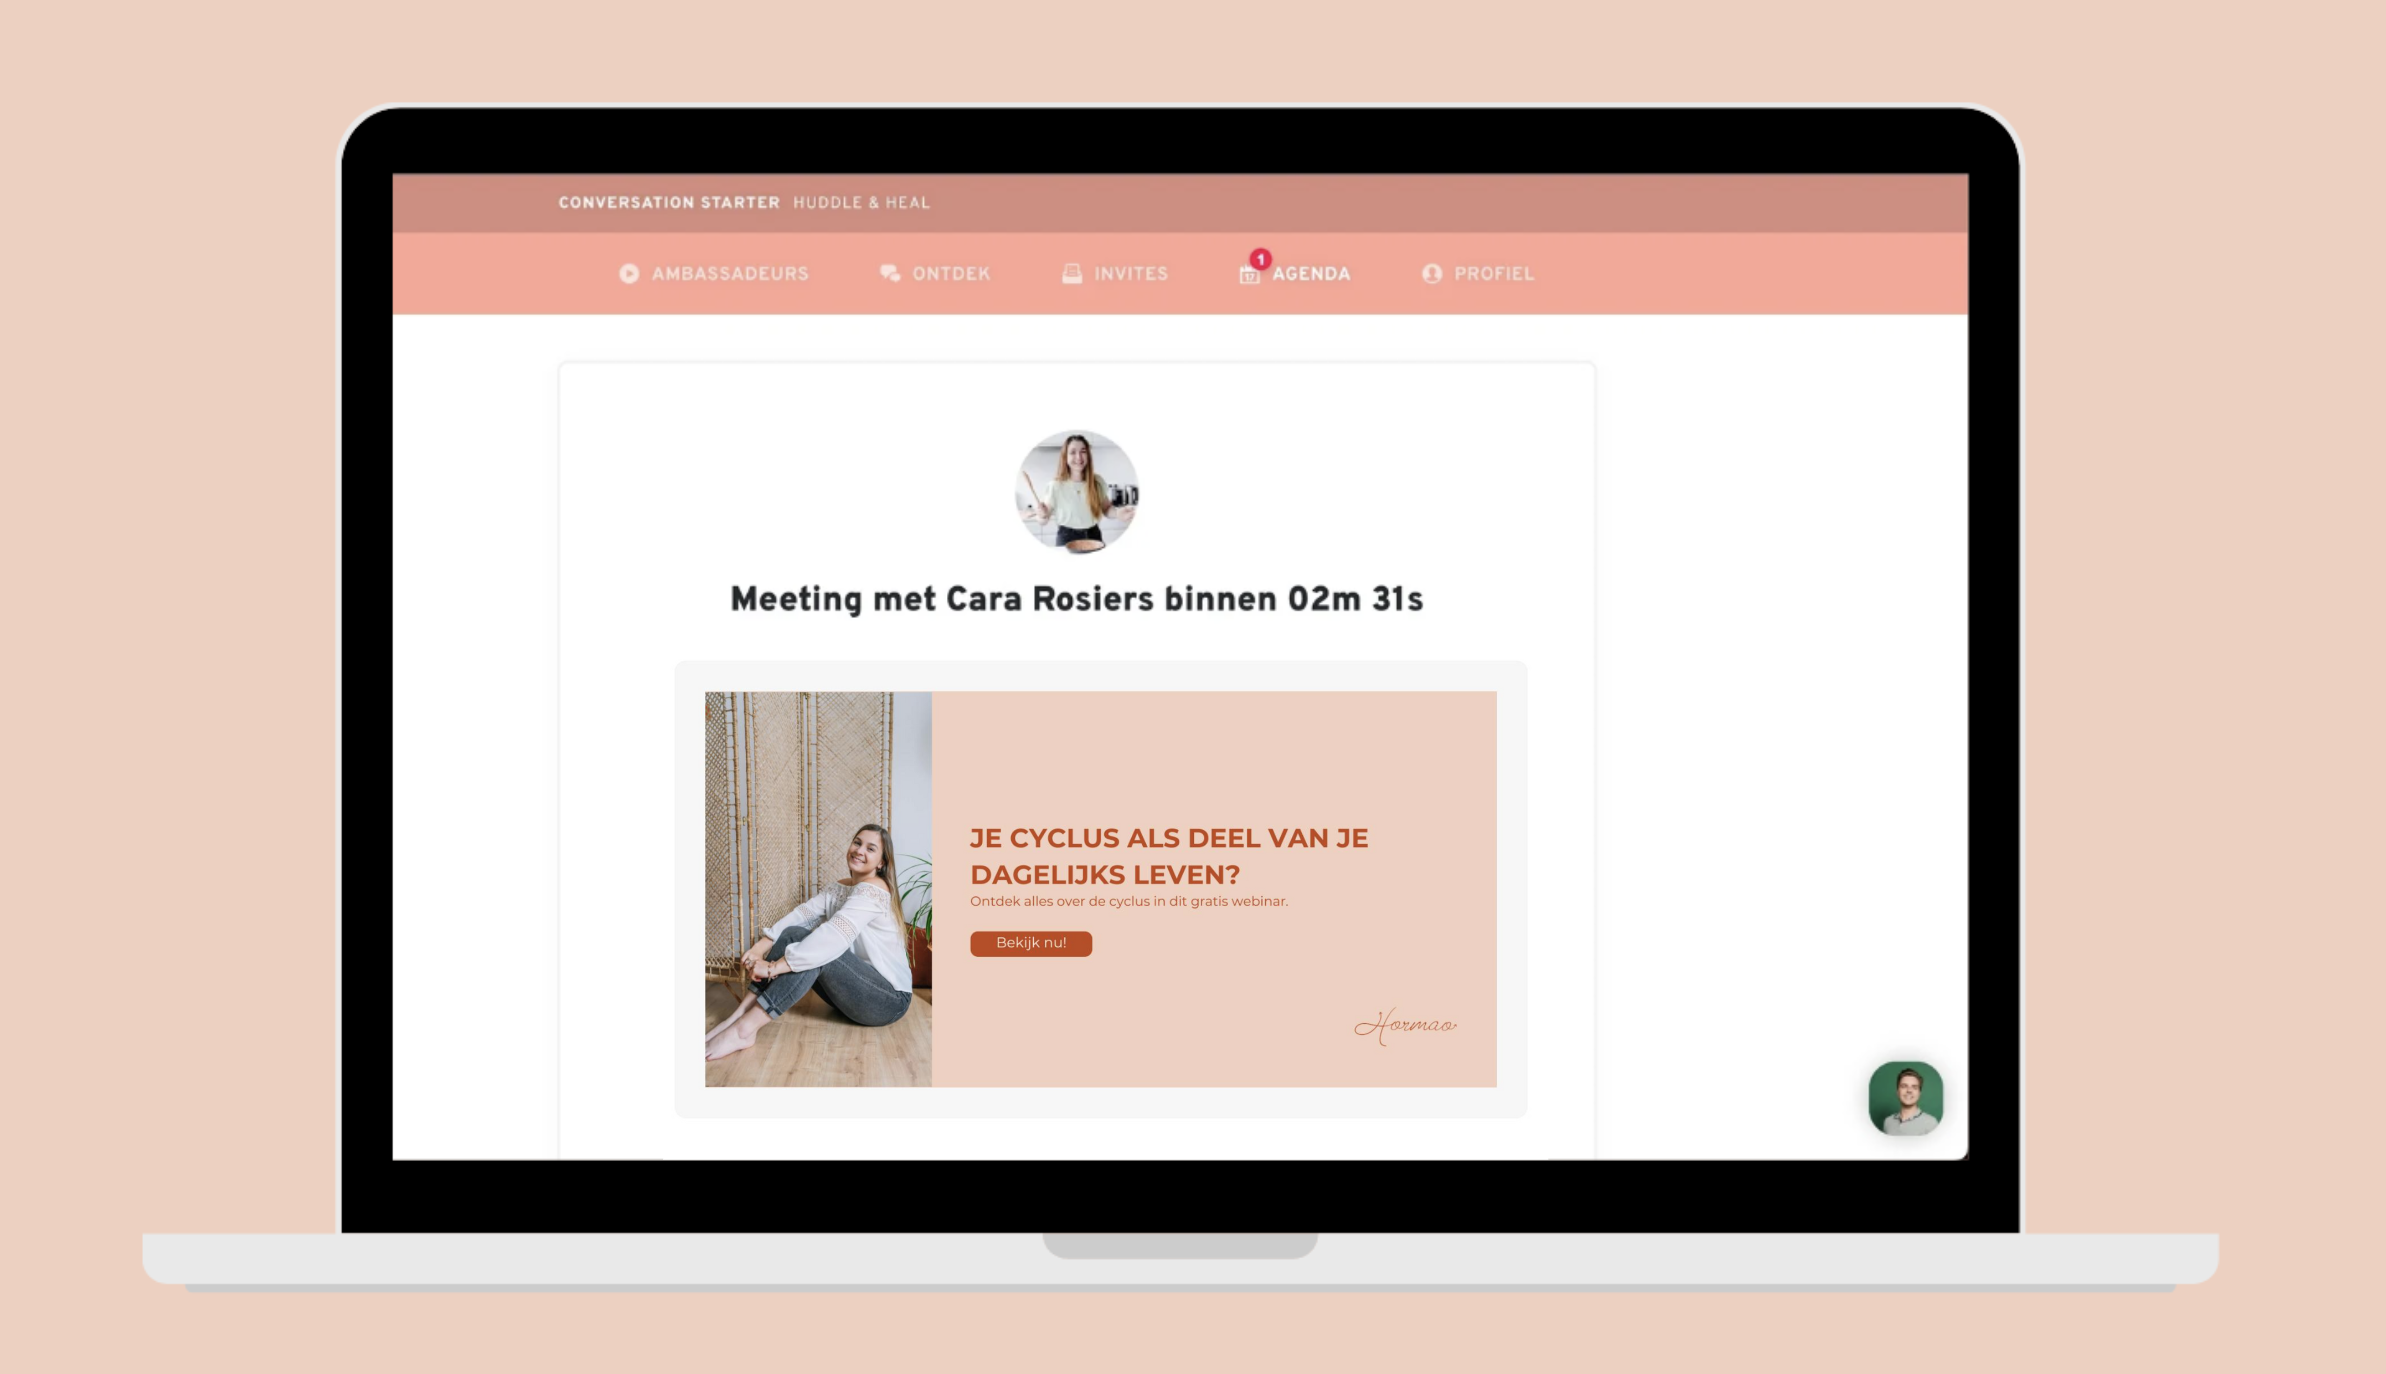Click Cara Rosiers' round profile photo
Viewport: 2386px width, 1374px height.
tap(1076, 491)
